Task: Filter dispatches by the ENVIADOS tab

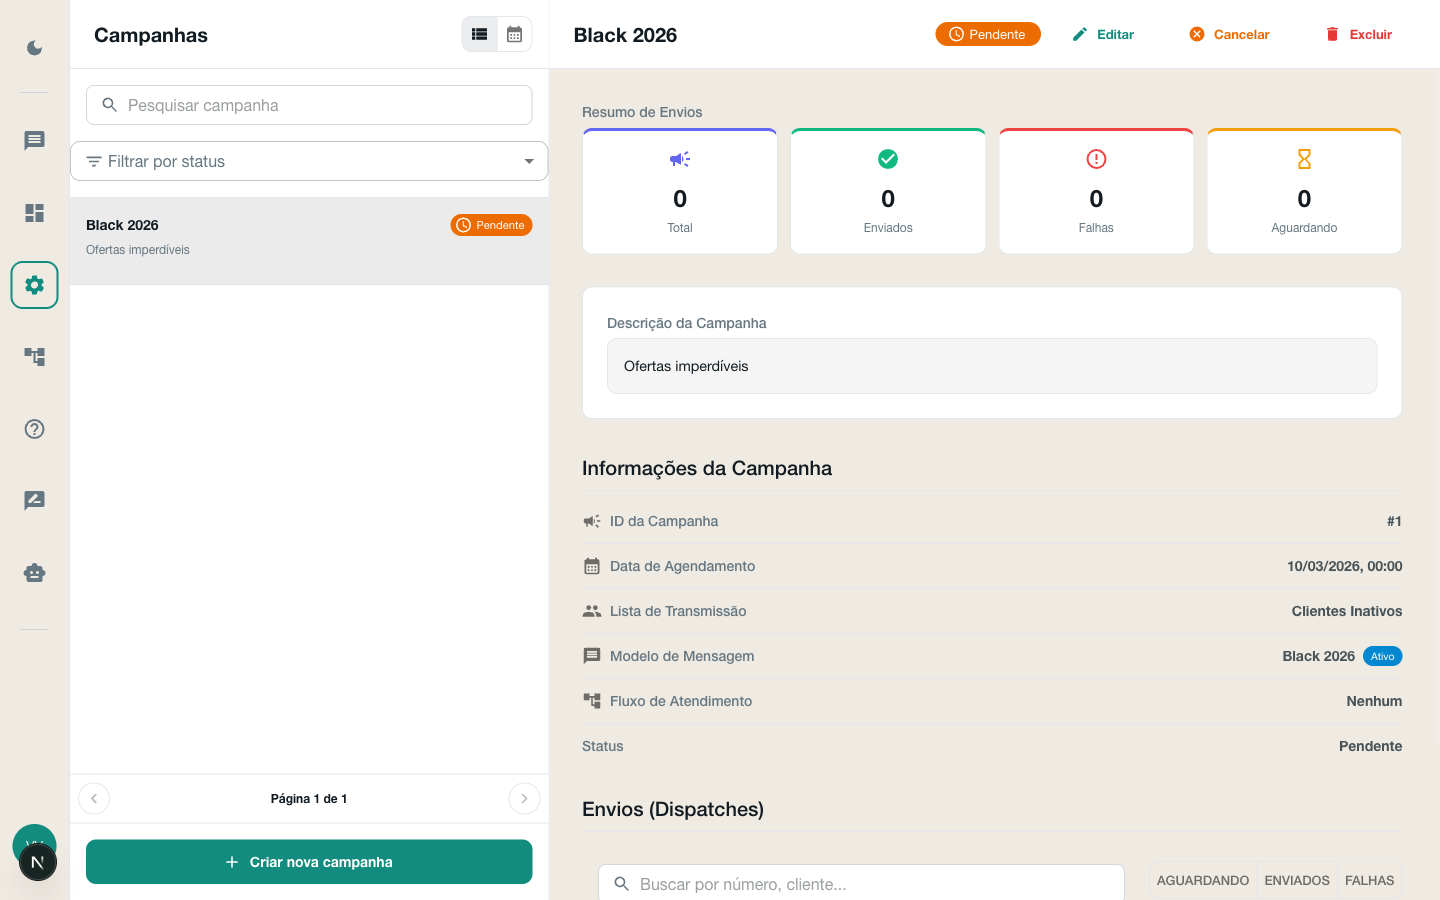Action: 1296,880
